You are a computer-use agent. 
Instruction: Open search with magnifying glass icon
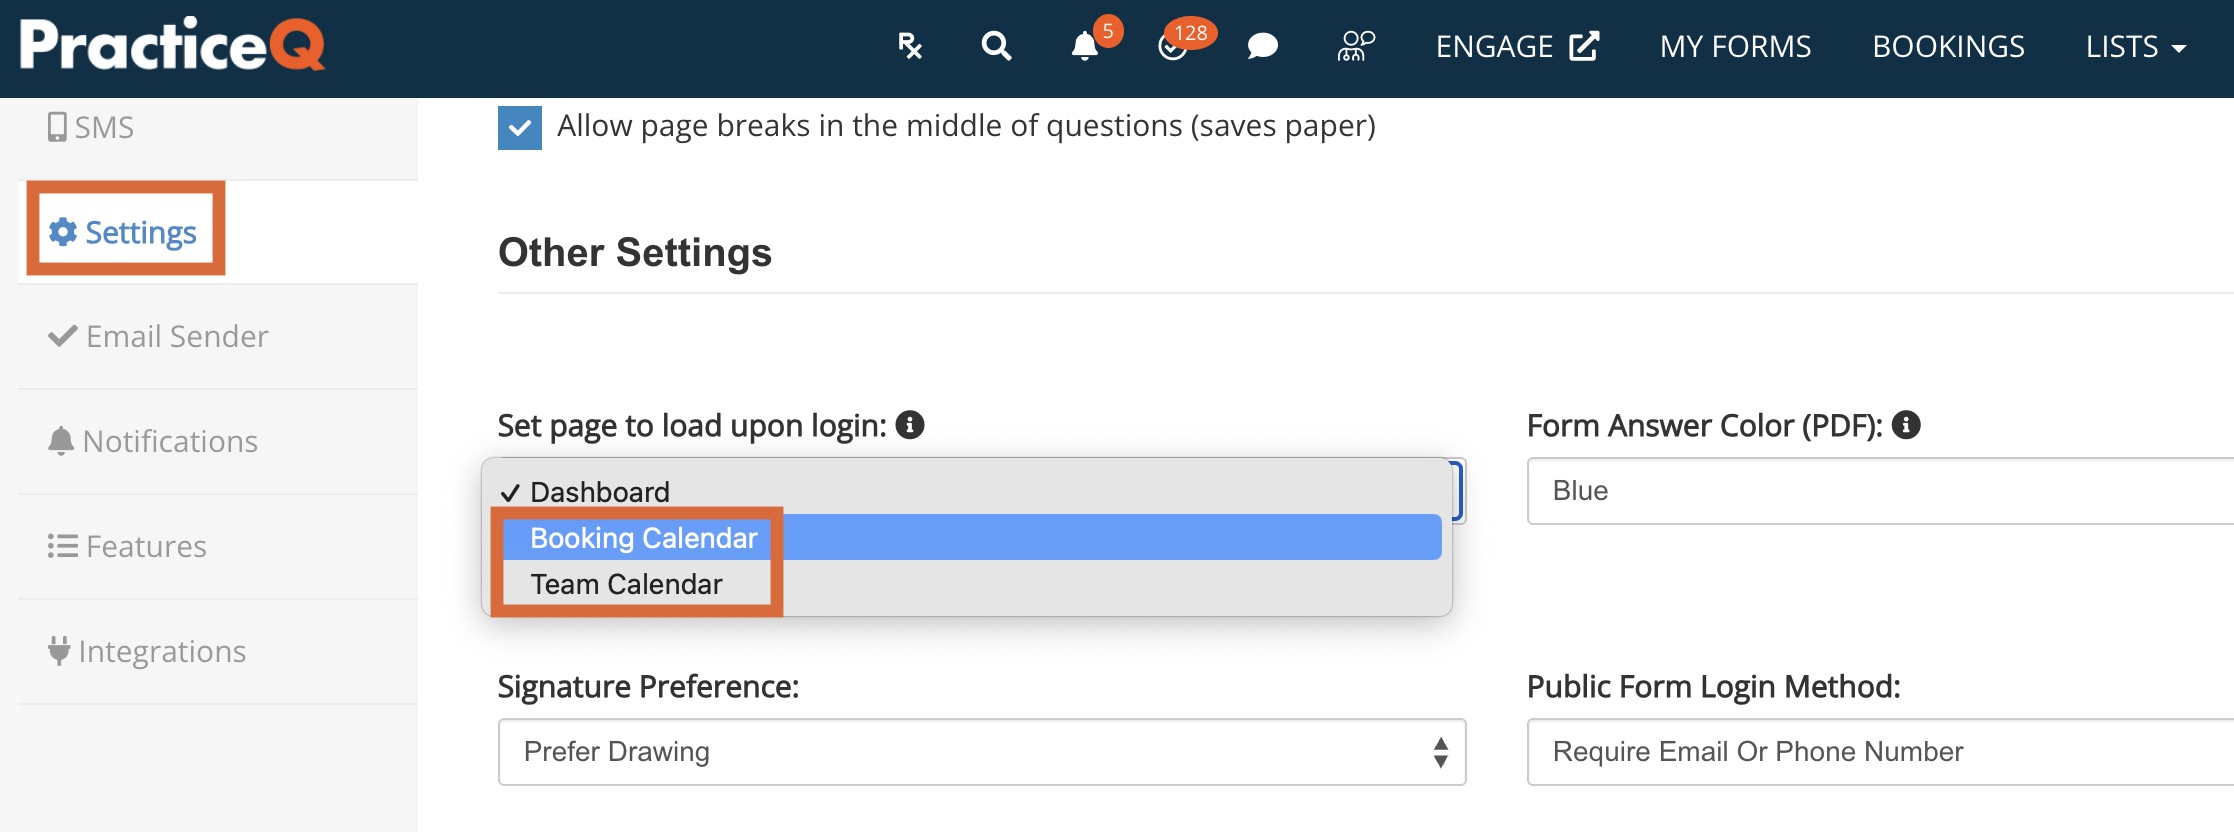point(996,46)
